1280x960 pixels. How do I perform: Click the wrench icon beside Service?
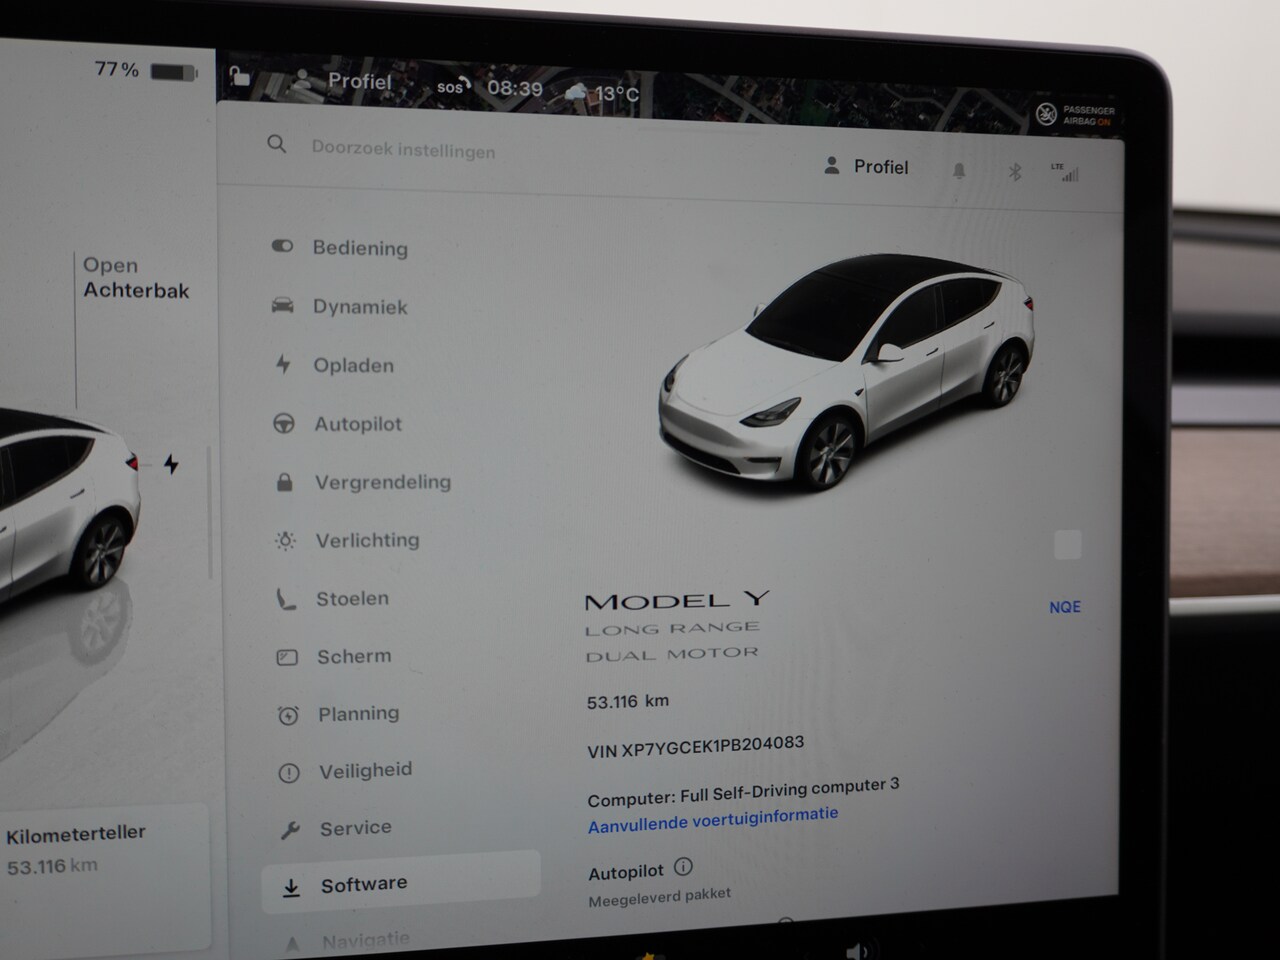[290, 829]
